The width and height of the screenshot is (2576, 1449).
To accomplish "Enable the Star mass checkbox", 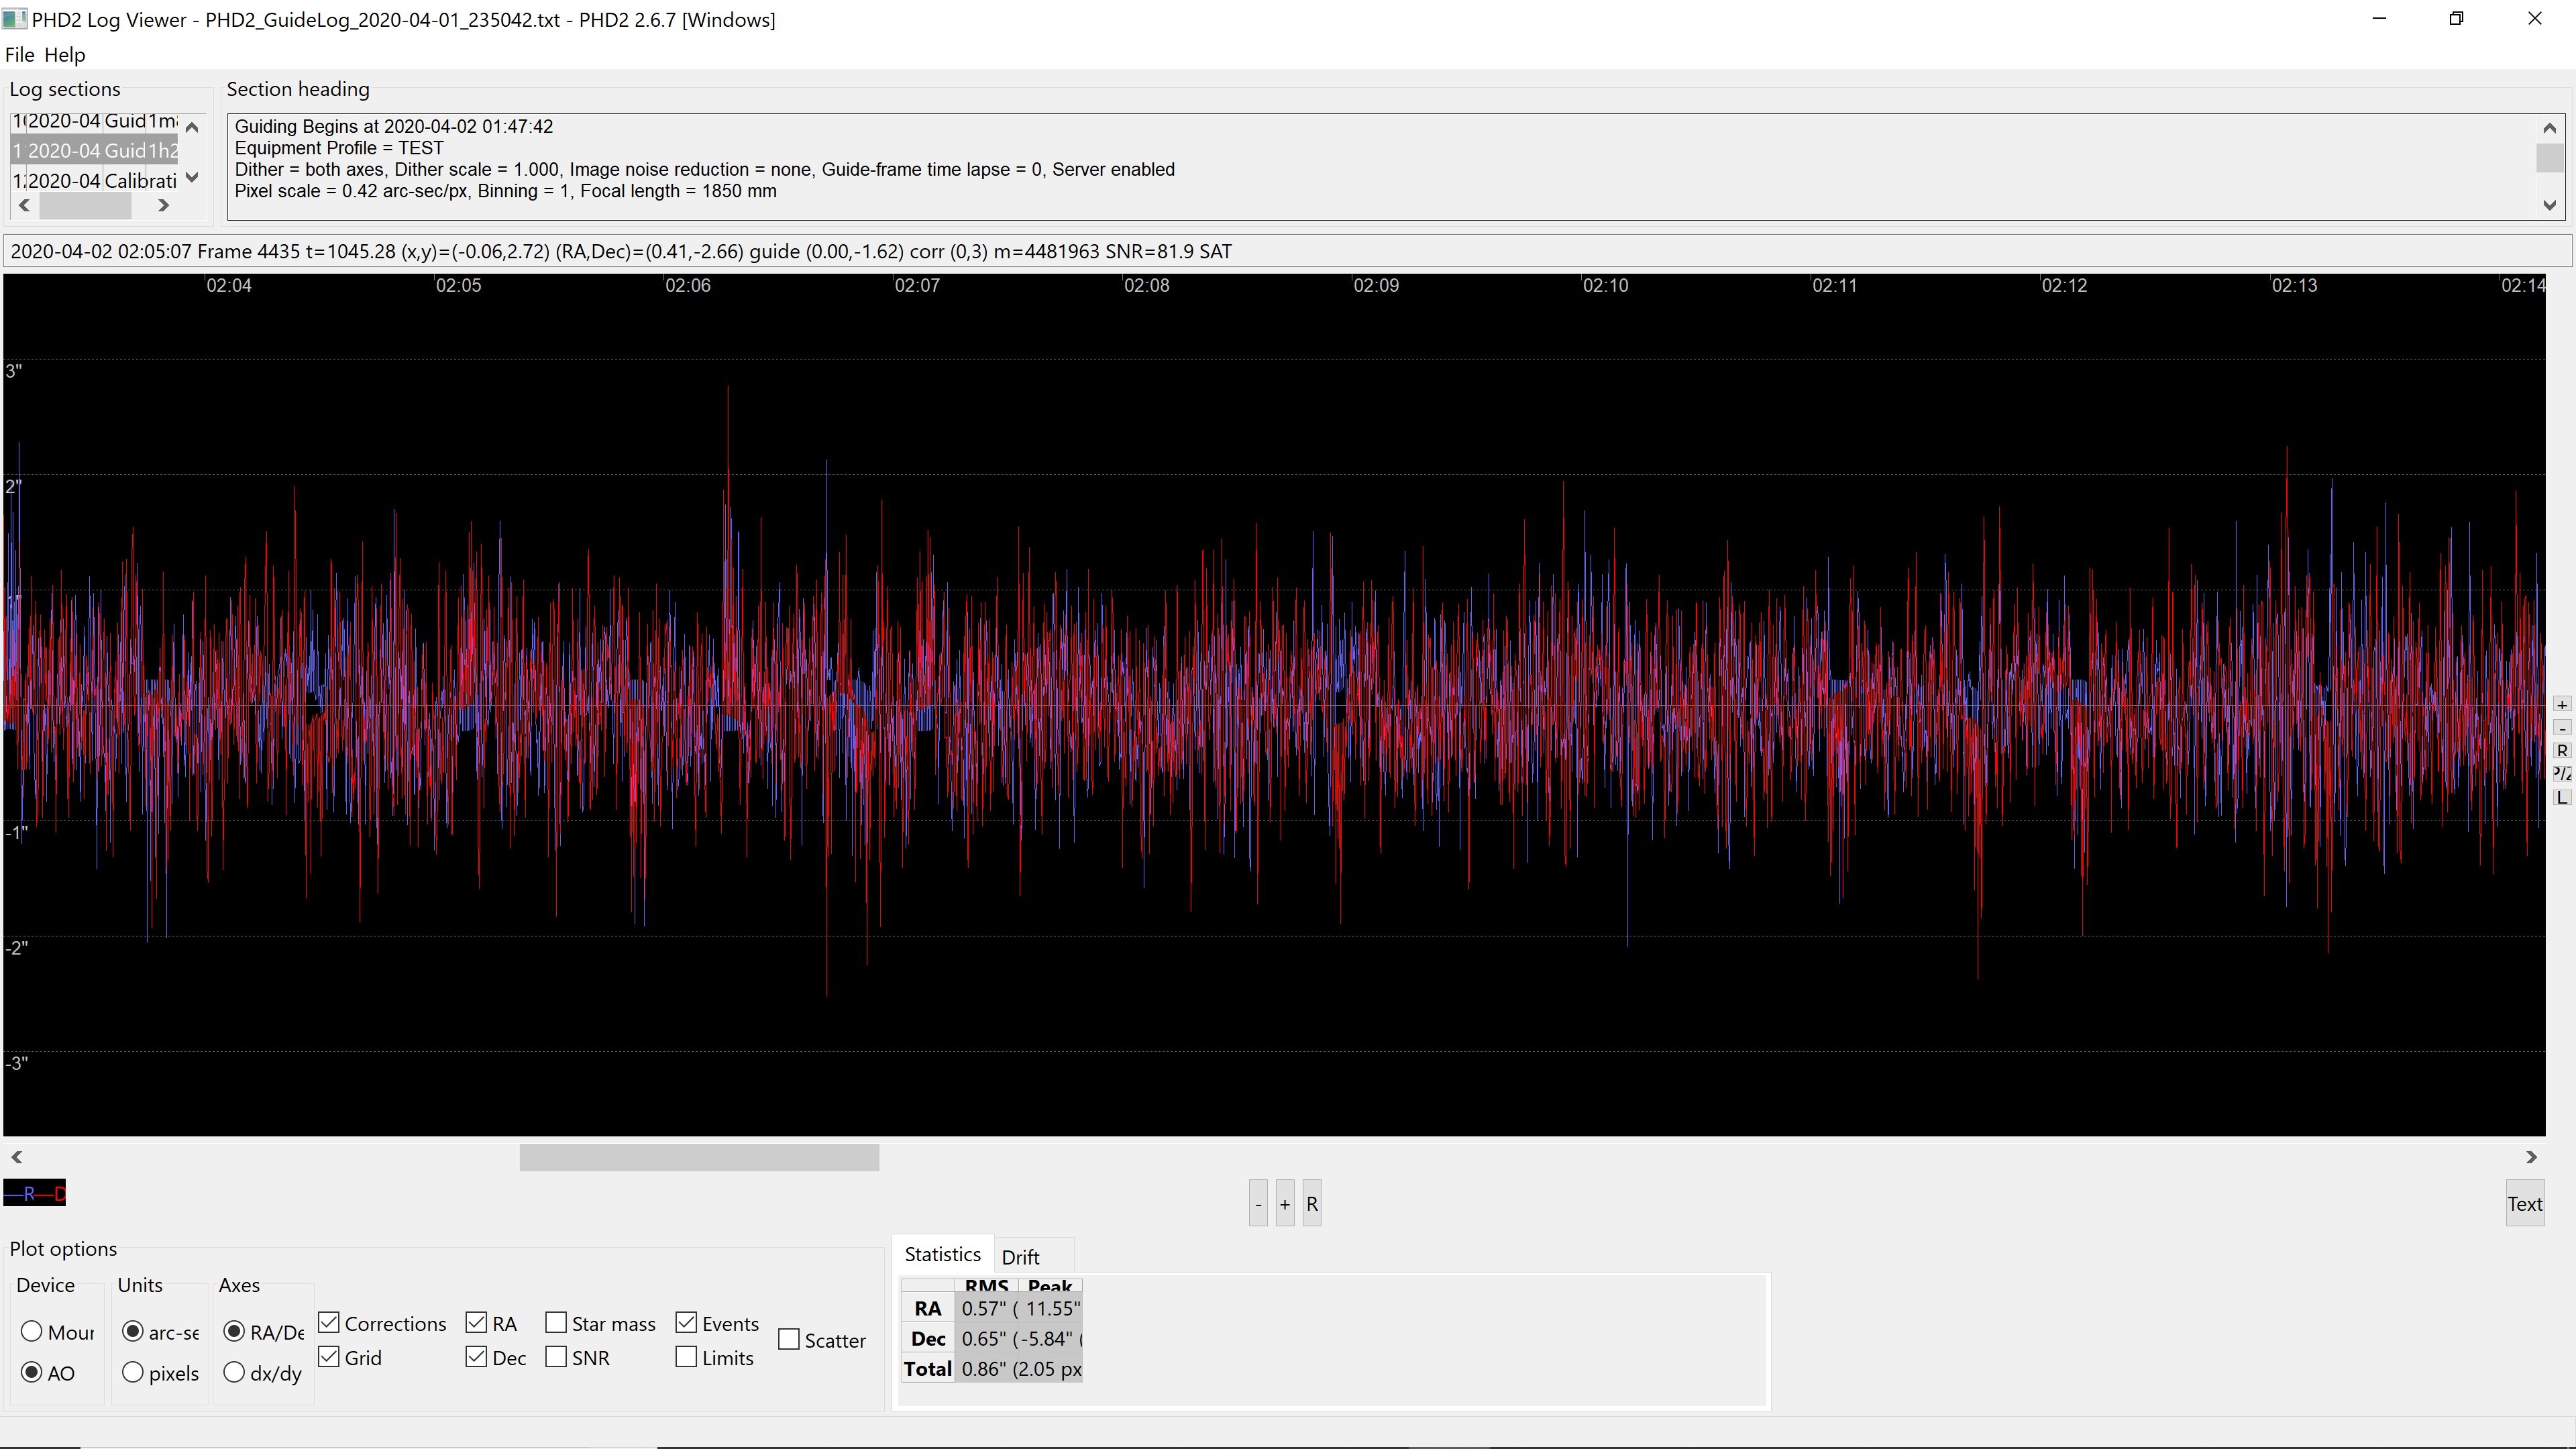I will coord(556,1323).
